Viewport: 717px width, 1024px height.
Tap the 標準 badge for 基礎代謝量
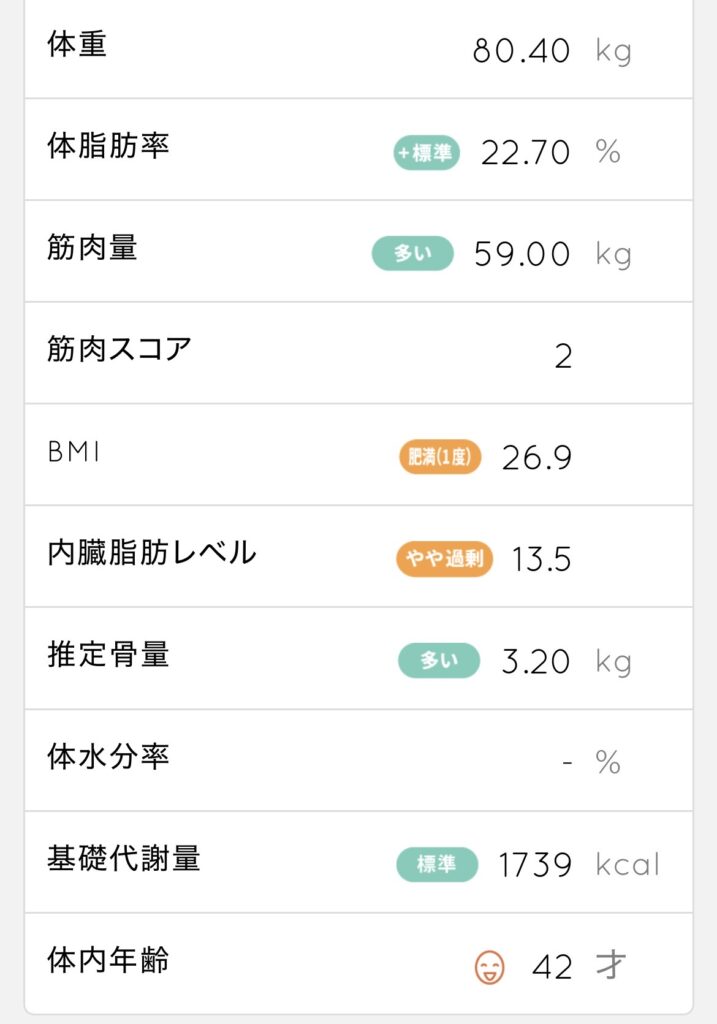tap(438, 864)
